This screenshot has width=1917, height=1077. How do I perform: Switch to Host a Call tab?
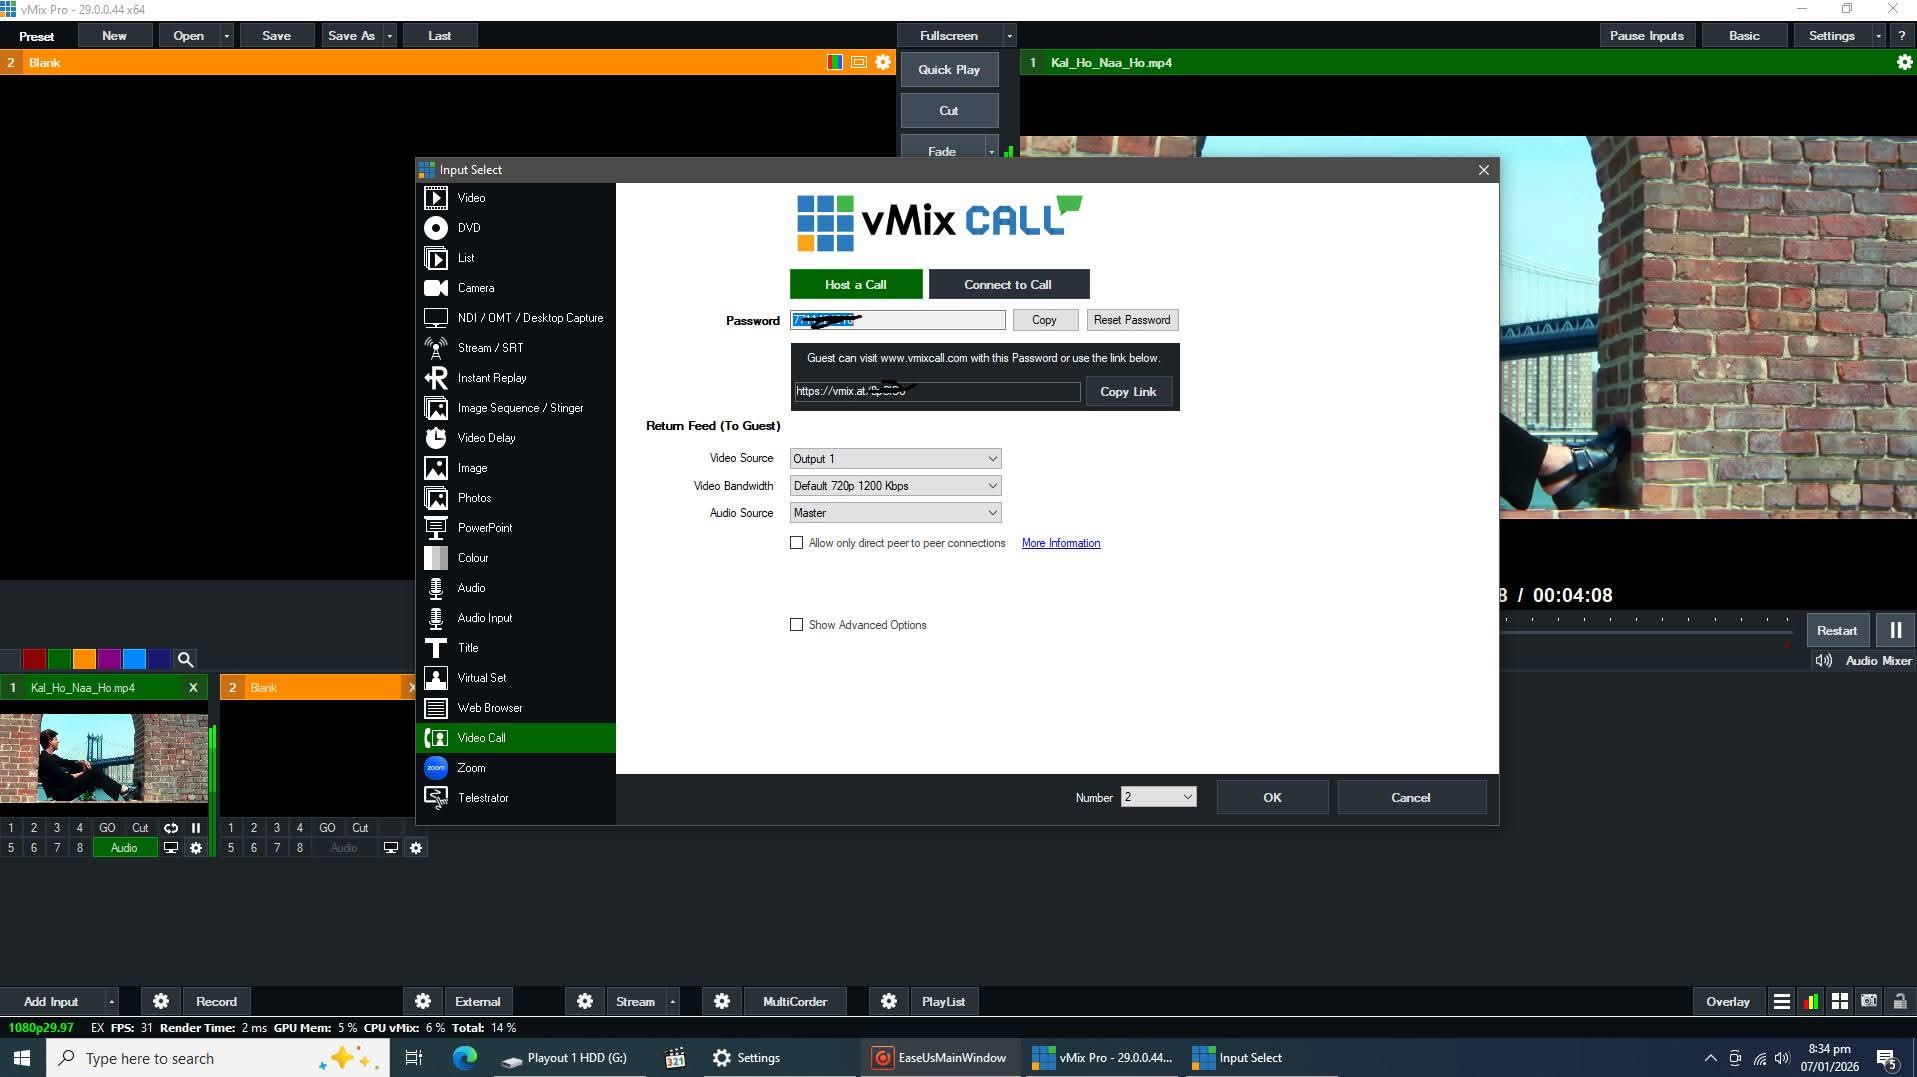coord(856,284)
